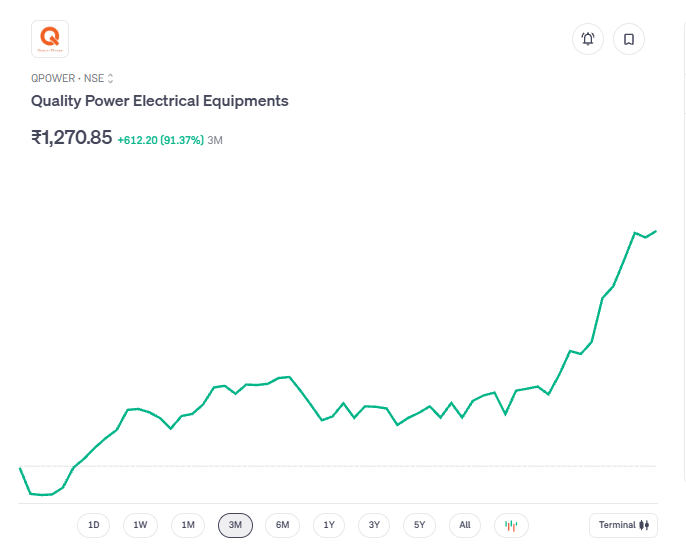The image size is (686, 555).
Task: Open the Terminal chart view
Action: 624,525
